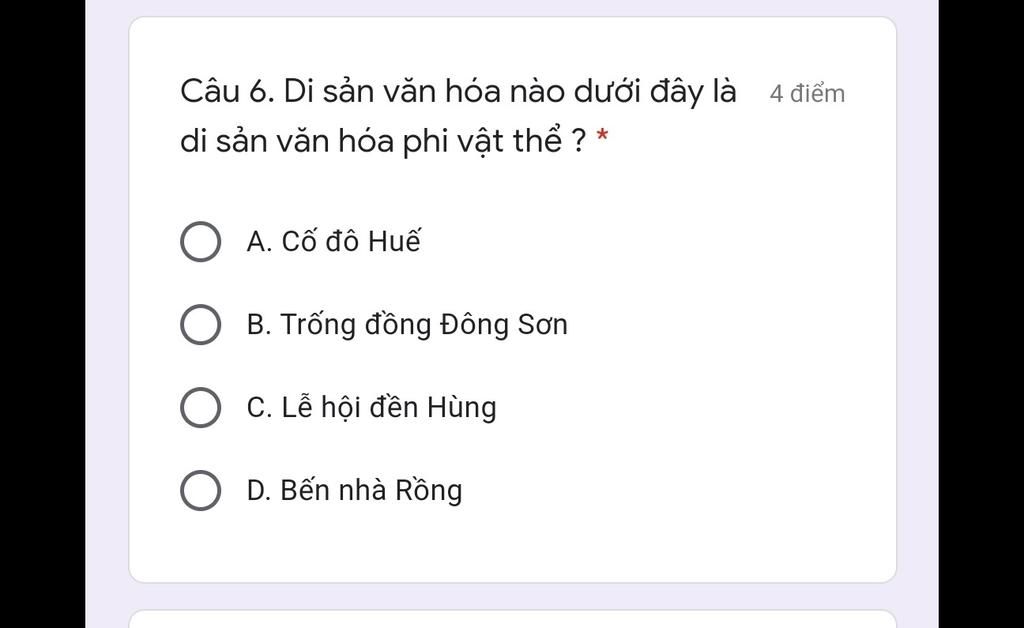Select radio button for option C

coord(200,406)
